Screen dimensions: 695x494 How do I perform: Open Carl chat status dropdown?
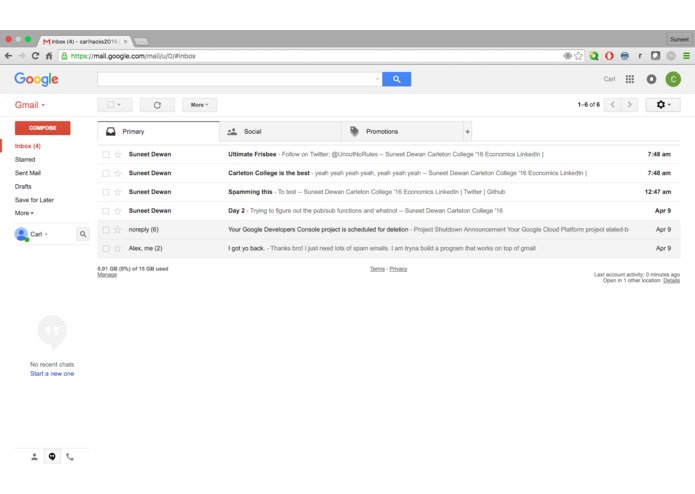(x=38, y=234)
